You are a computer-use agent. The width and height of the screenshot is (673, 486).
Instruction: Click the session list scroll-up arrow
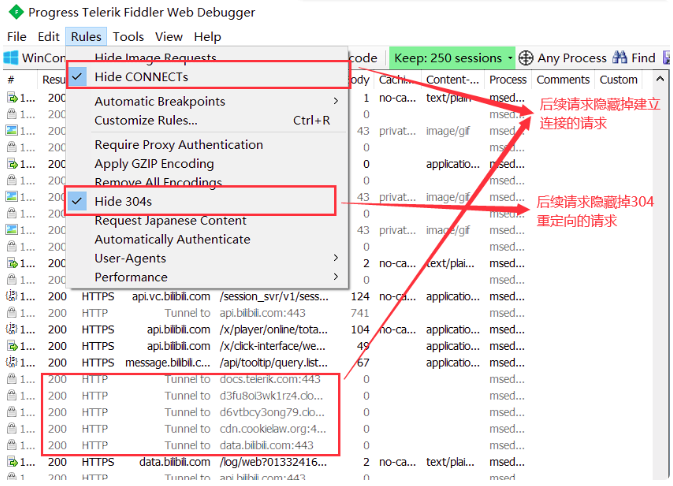click(660, 79)
